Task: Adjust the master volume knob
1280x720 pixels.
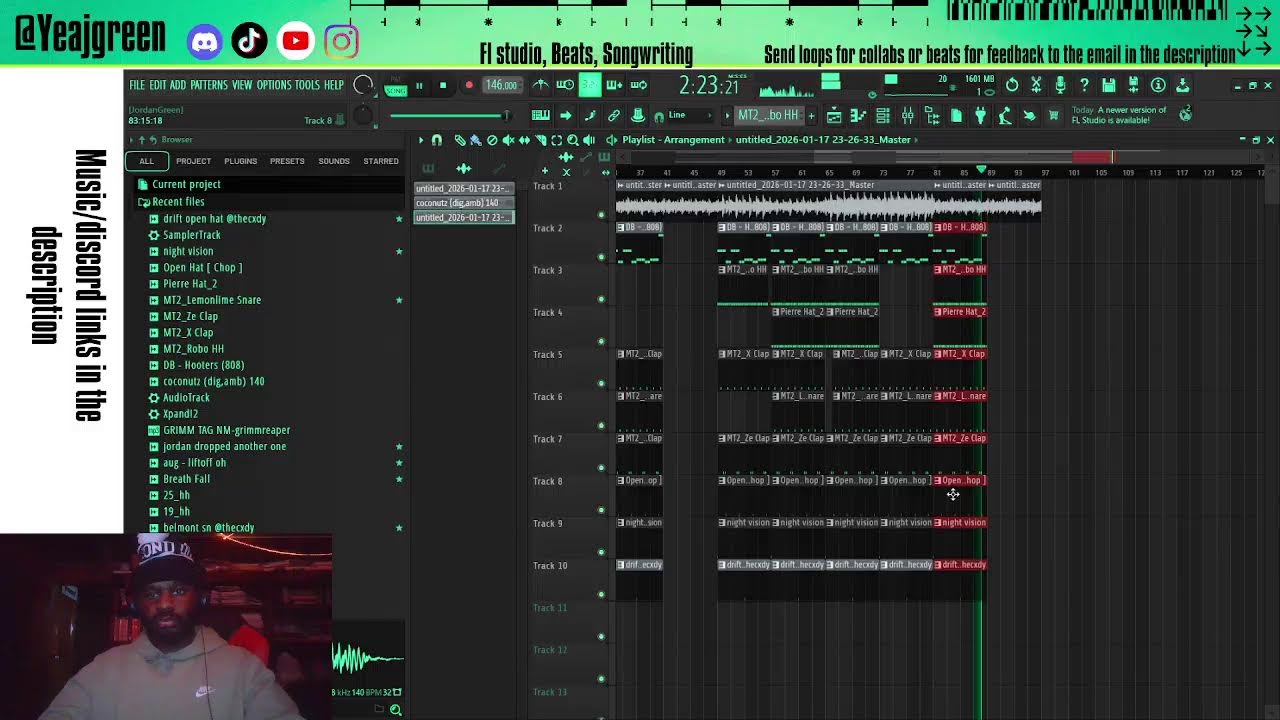Action: click(363, 85)
